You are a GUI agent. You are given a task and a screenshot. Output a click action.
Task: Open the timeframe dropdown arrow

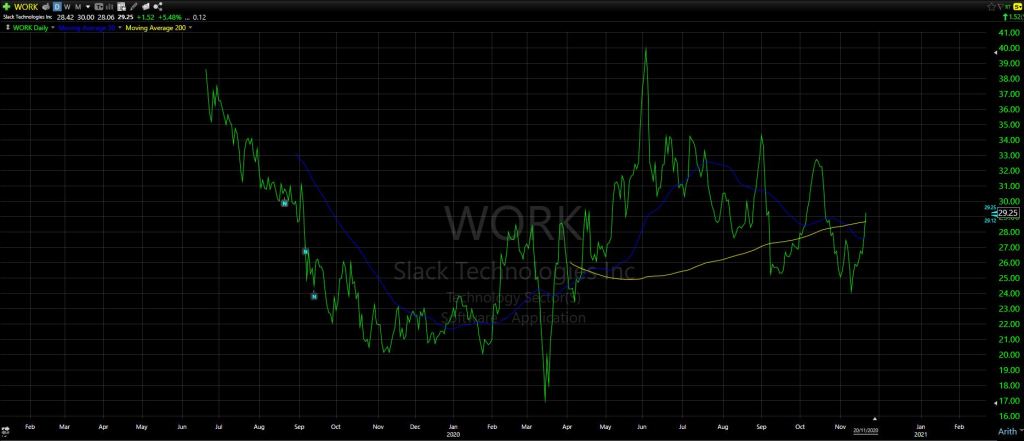click(x=86, y=6)
